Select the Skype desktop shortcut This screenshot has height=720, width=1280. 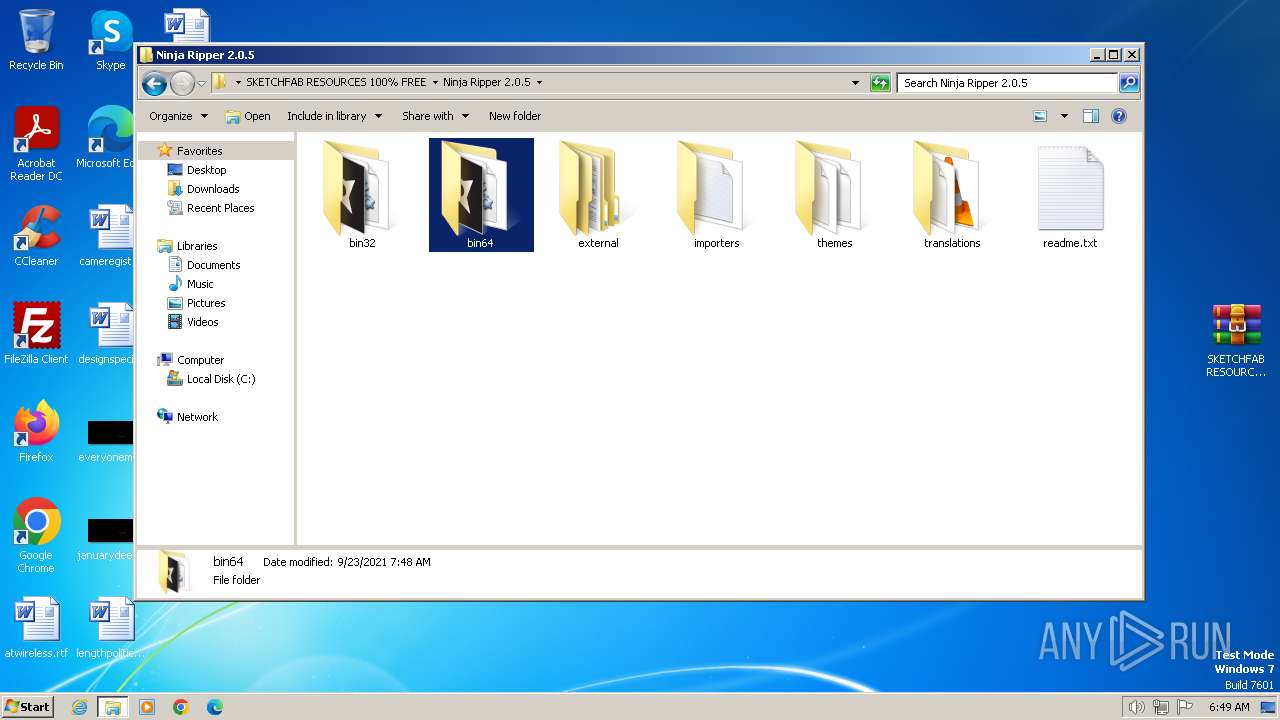pos(110,40)
